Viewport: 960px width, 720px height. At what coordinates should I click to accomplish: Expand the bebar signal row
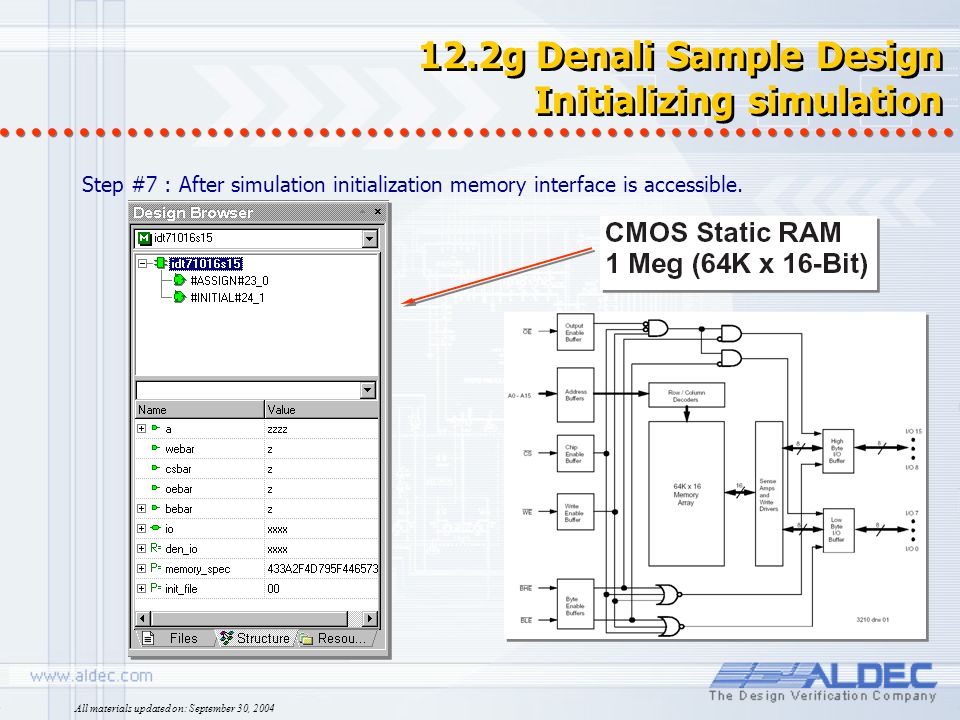pos(141,509)
